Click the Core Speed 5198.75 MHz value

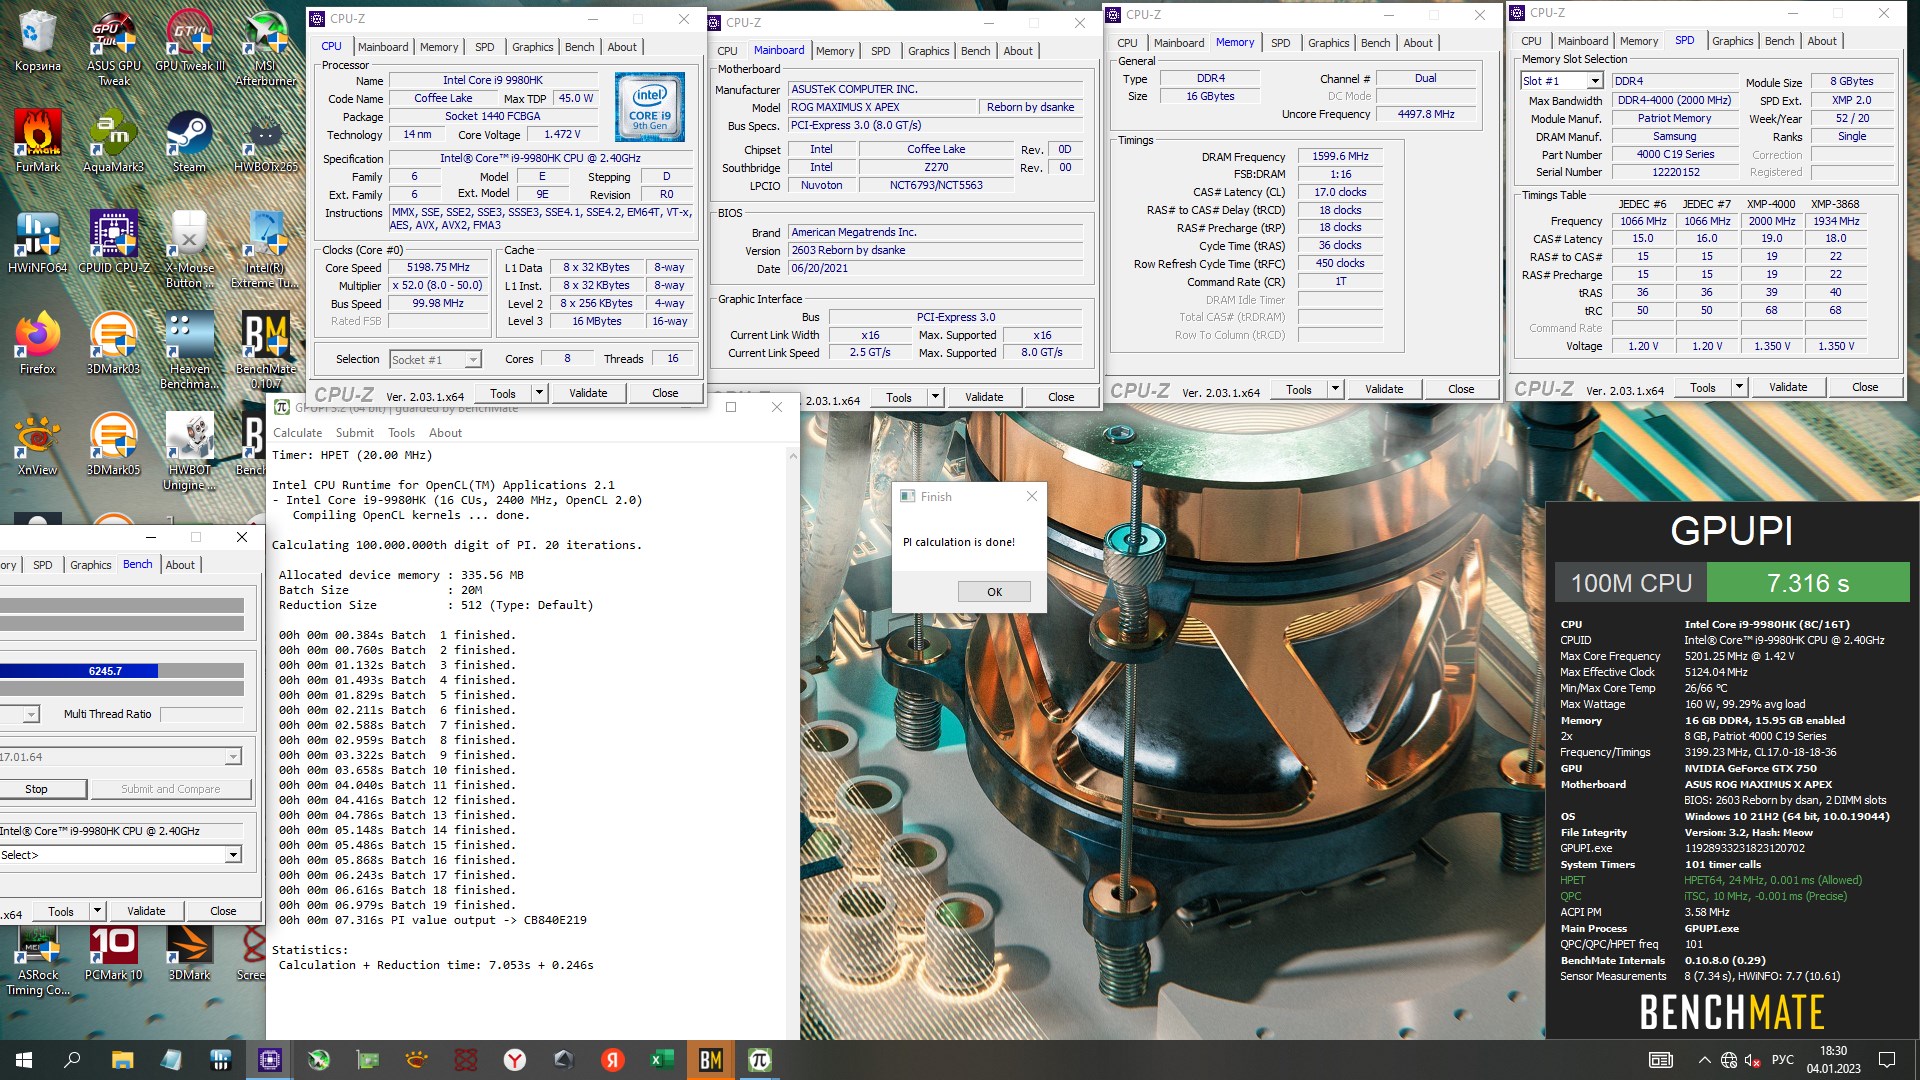coord(438,268)
